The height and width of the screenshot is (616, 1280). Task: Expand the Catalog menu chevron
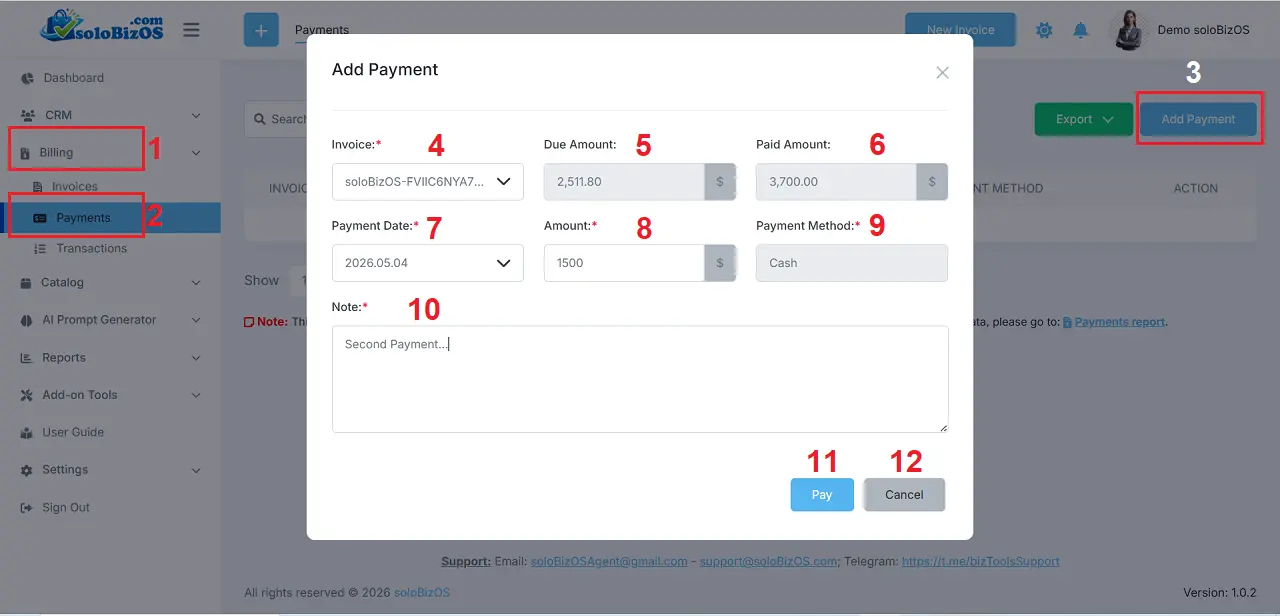(x=196, y=283)
